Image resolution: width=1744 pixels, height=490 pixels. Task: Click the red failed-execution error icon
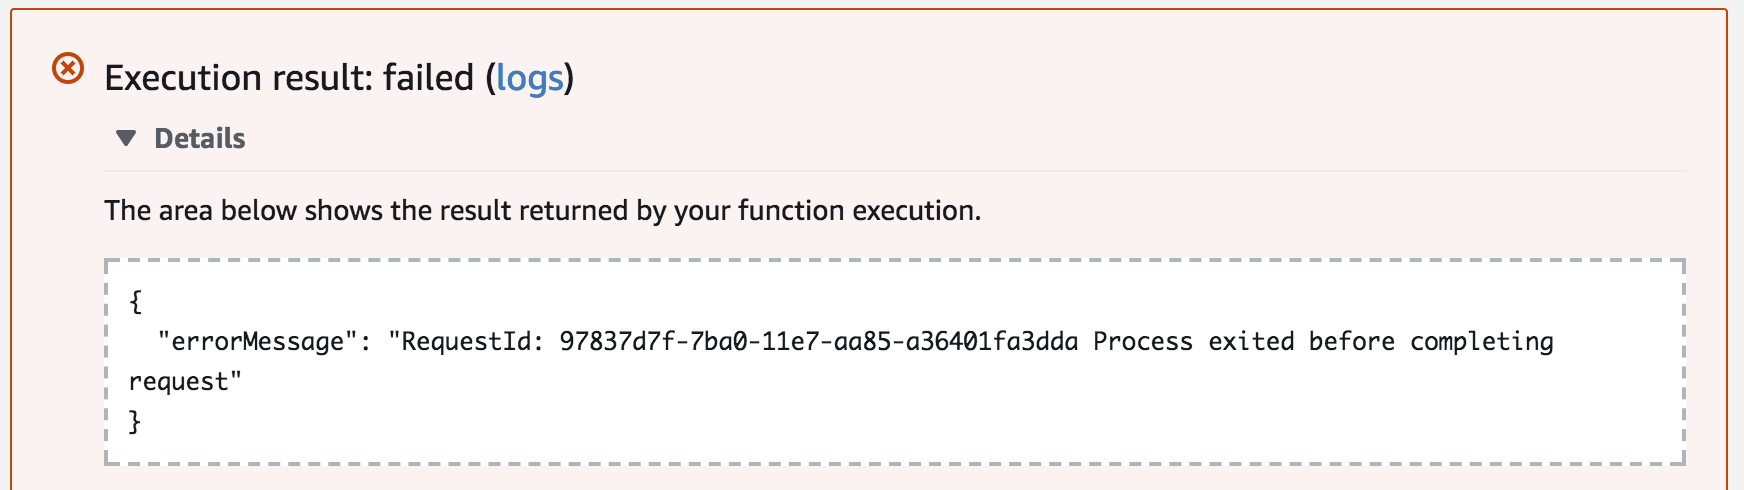[68, 69]
